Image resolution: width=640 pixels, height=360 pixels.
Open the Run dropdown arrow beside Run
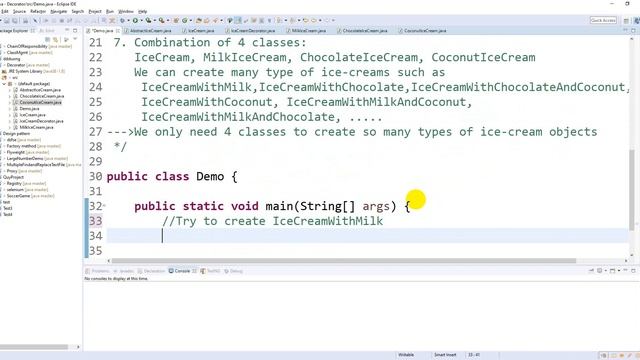(x=141, y=20)
